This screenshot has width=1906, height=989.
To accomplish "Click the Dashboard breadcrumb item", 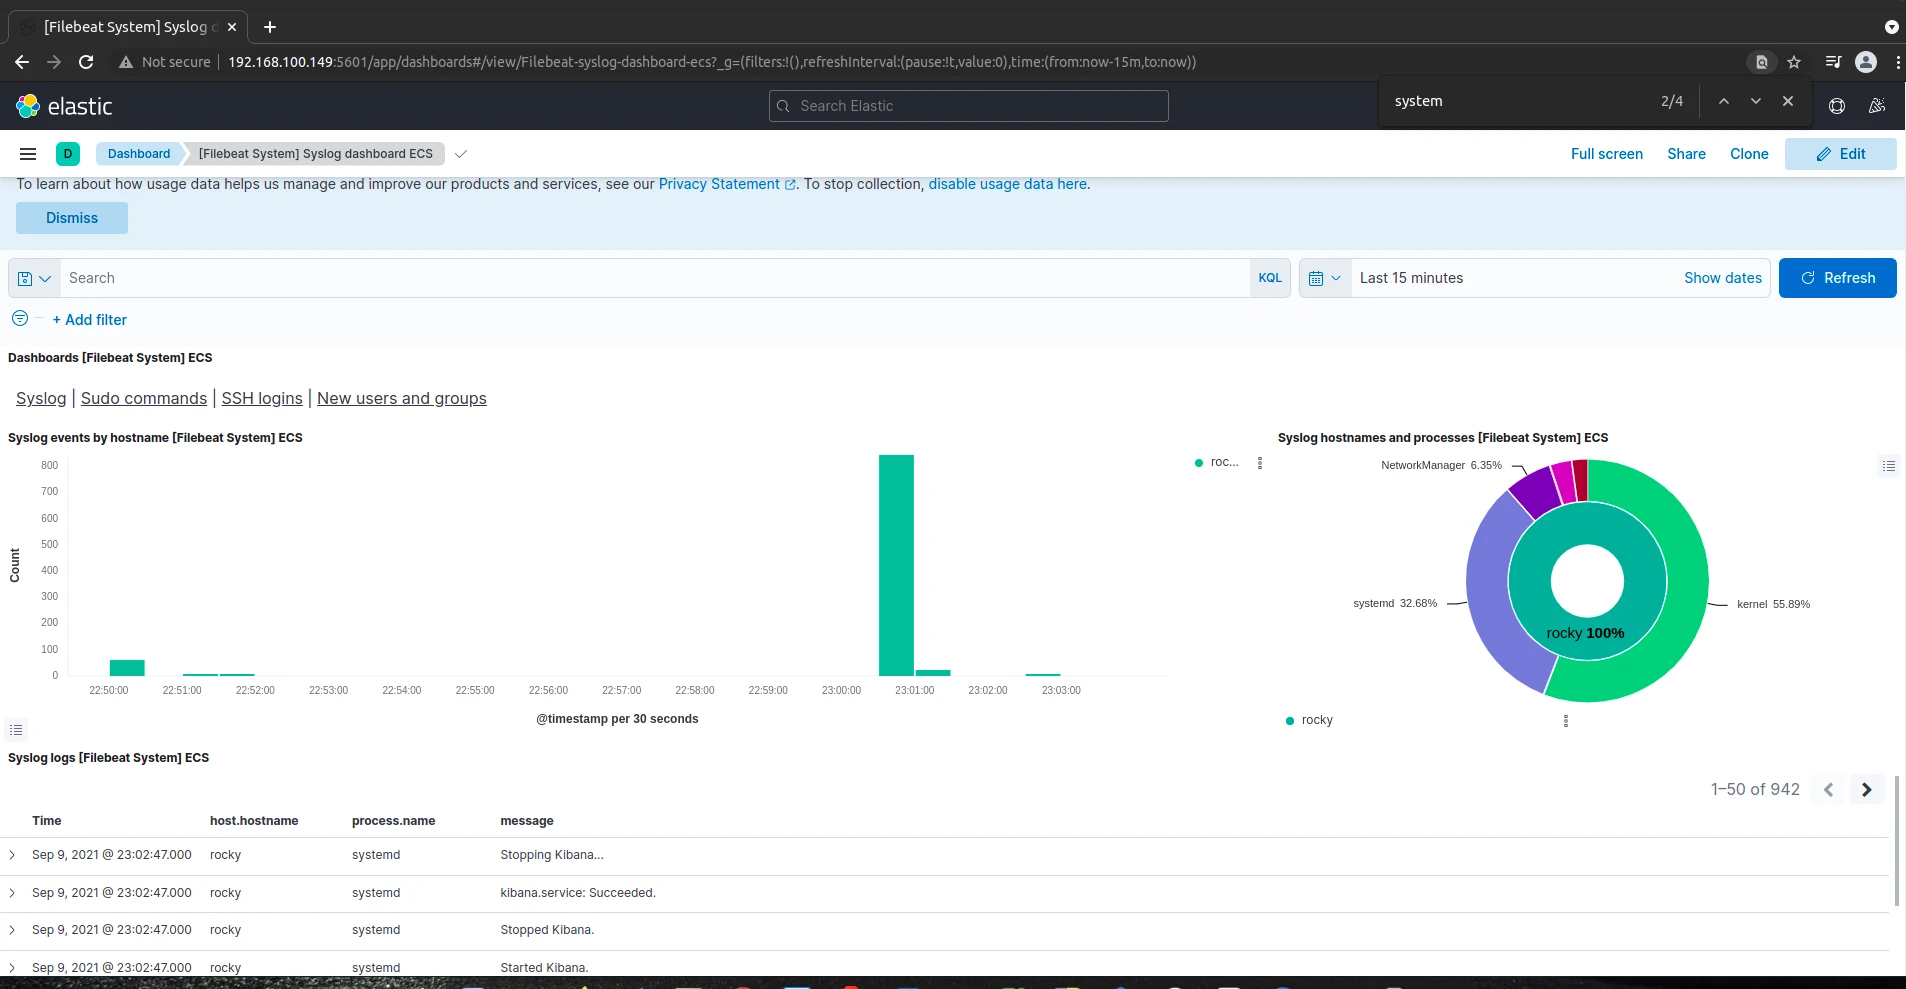I will click(138, 153).
